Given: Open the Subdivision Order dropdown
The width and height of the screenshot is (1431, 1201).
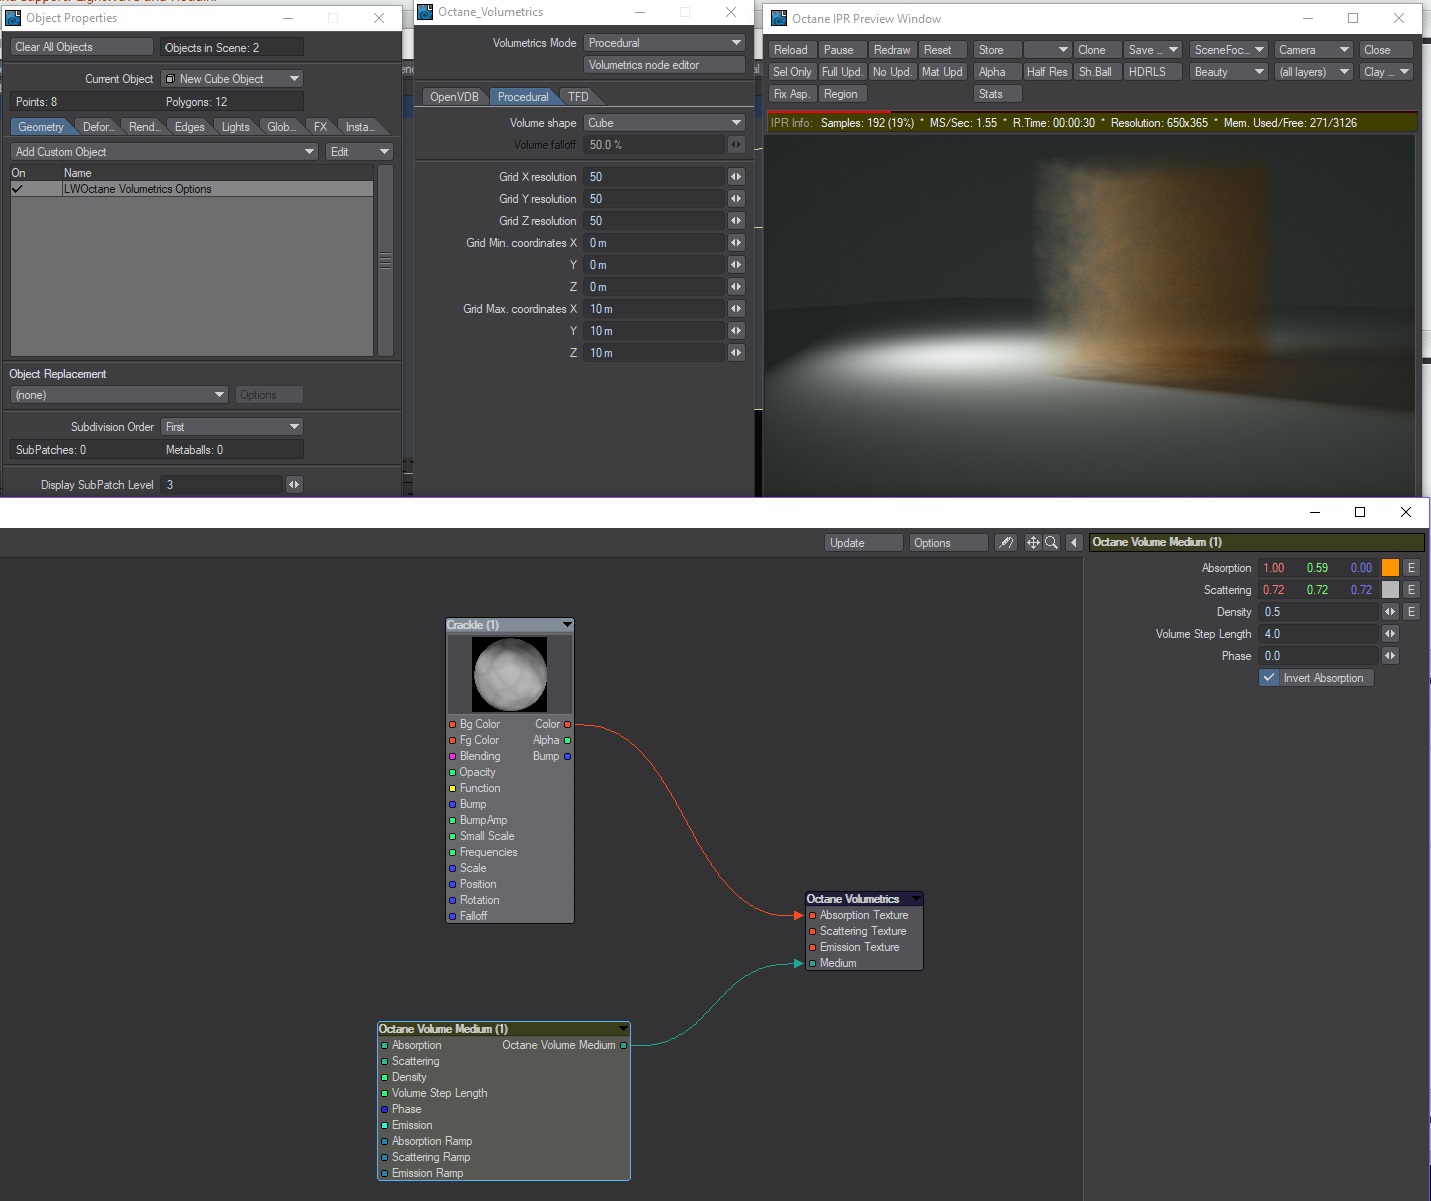Looking at the screenshot, I should [x=232, y=427].
